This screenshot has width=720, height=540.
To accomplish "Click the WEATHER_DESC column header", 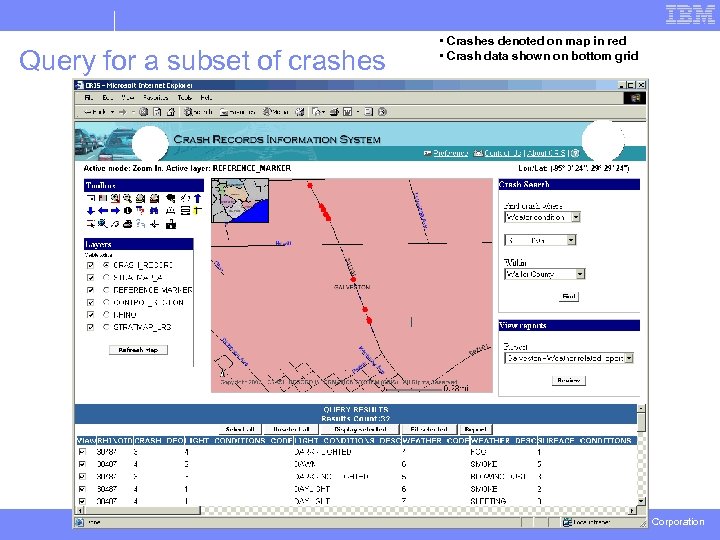I will (x=503, y=440).
